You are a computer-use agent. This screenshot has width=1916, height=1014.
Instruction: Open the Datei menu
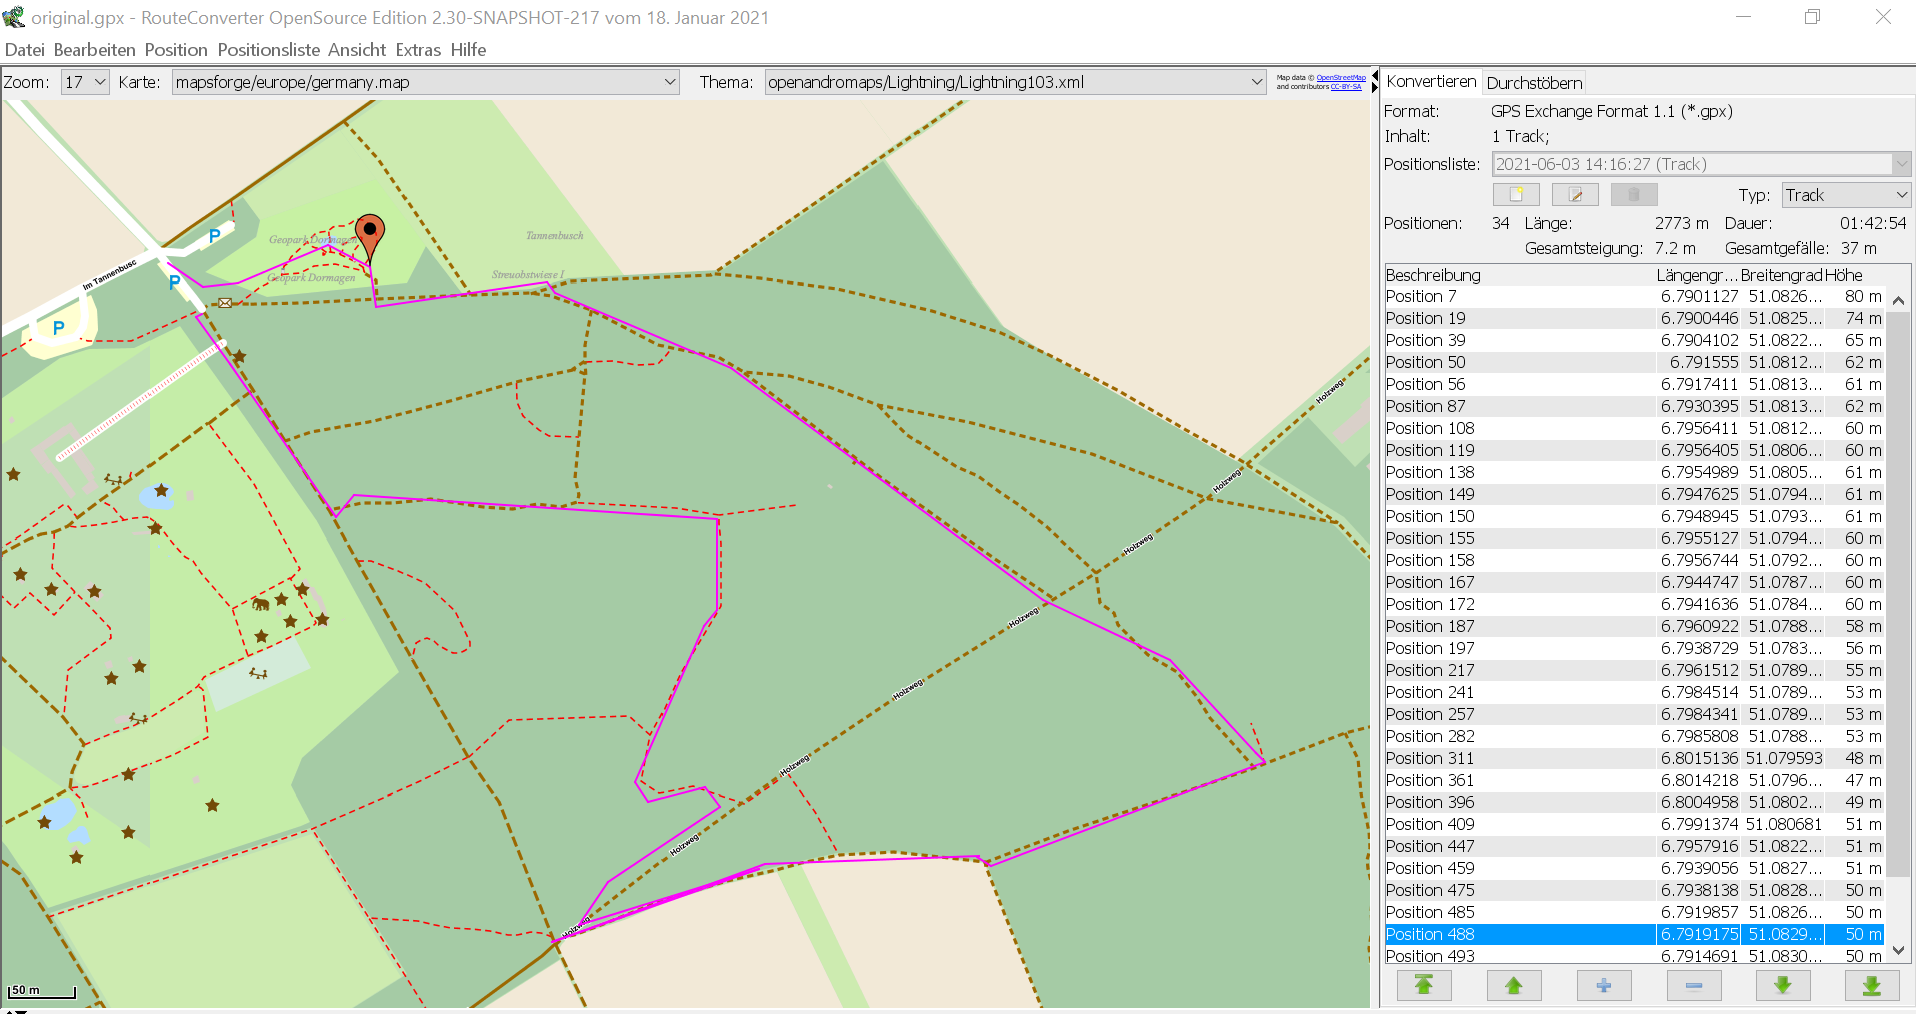click(x=25, y=50)
